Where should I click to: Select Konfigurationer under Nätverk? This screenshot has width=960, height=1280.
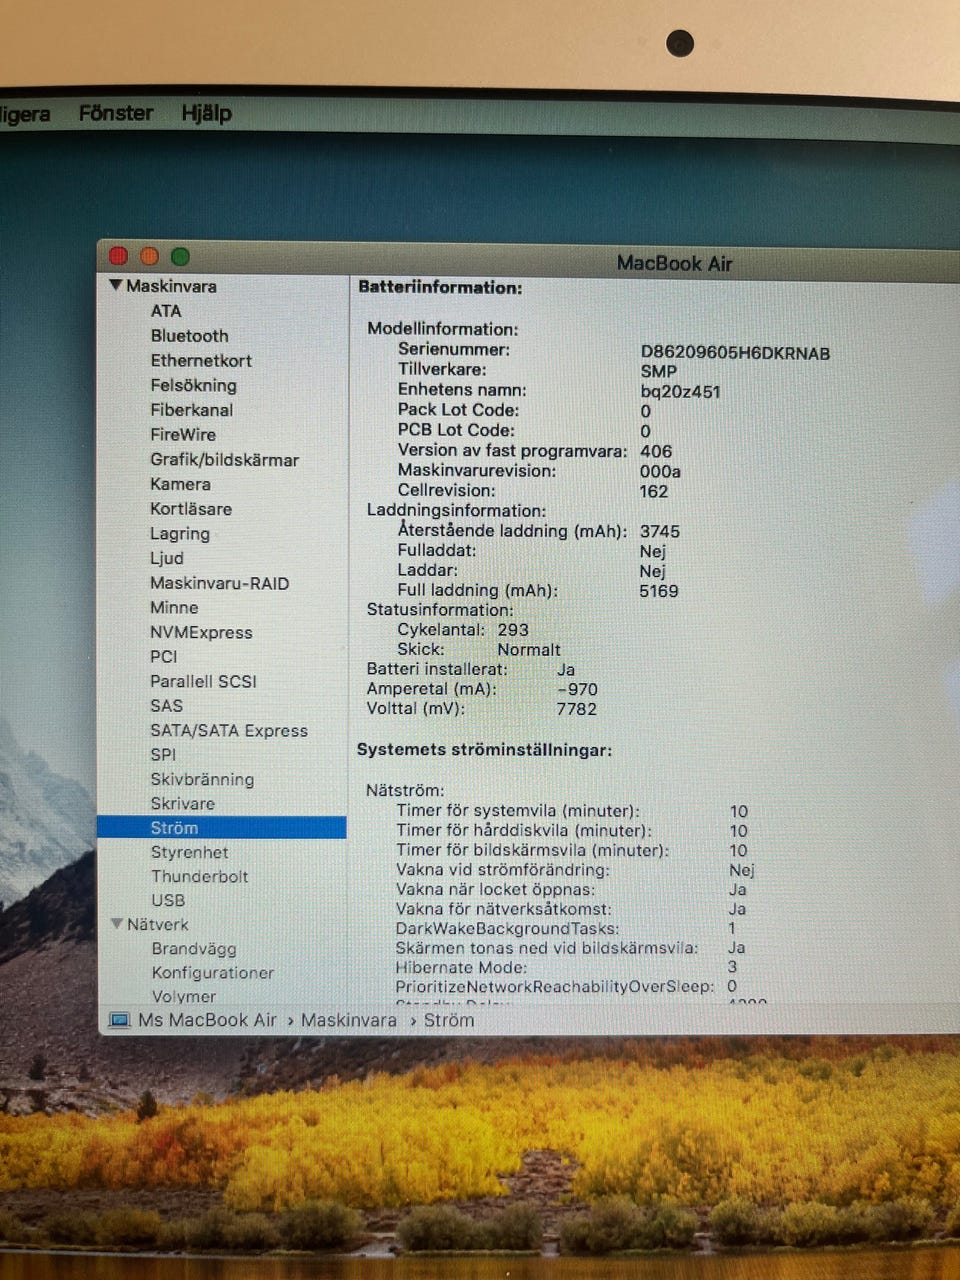(x=213, y=972)
